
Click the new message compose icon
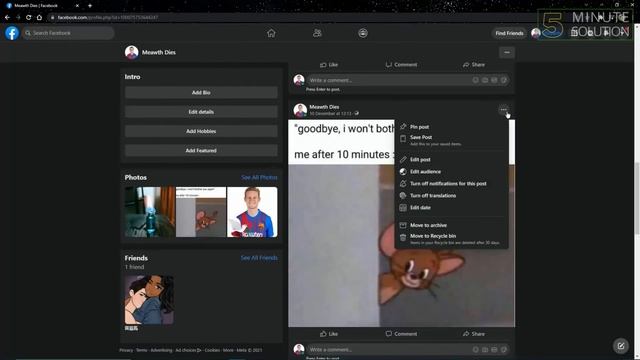(x=621, y=346)
